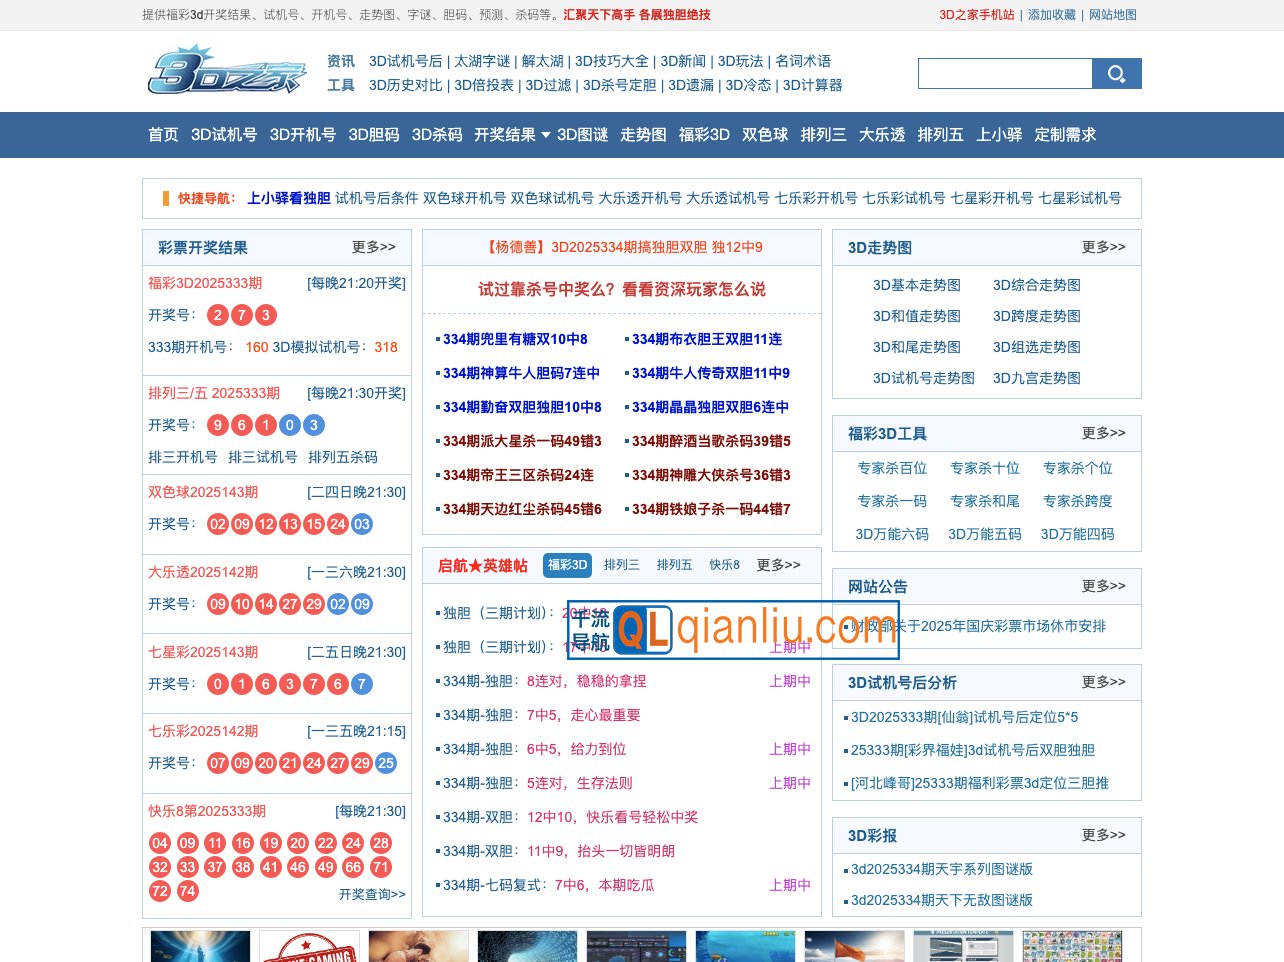Click the orange 快捷导航 marker icon
The image size is (1284, 962).
[165, 198]
